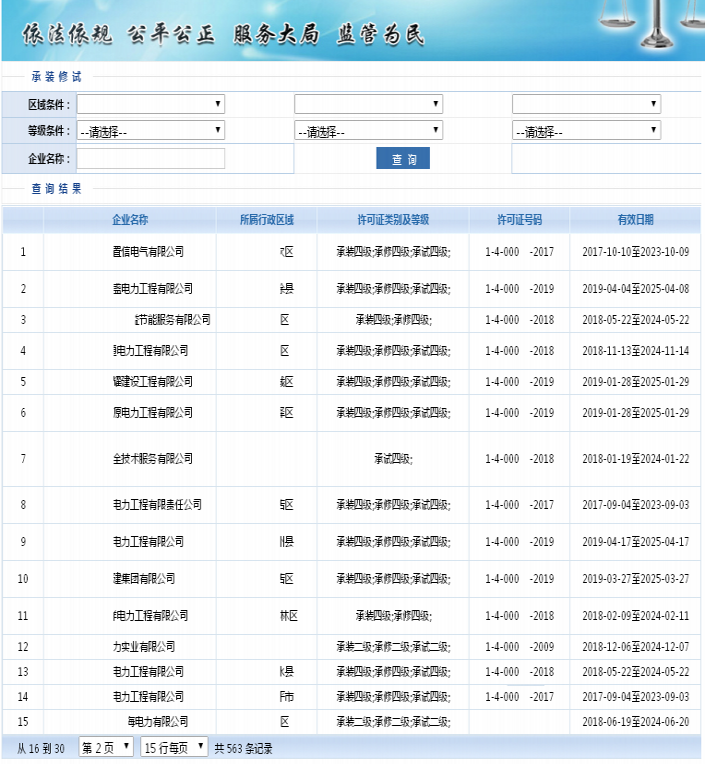Open the 15 行每页 rows-per-page dropdown
Screen dimensions: 705x764
pos(174,747)
